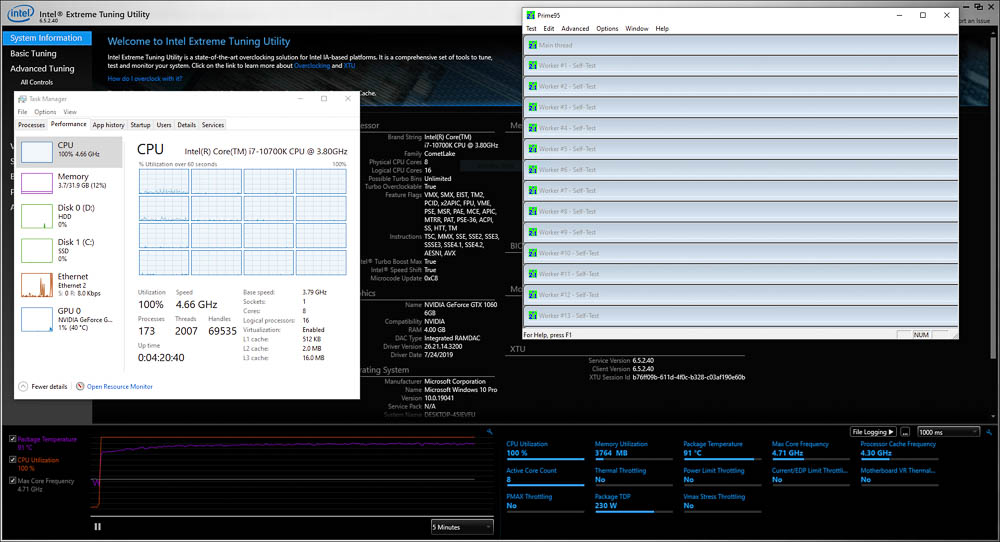The image size is (1000, 542).
Task: Open the Overclocking link in welcome text
Action: tap(312, 66)
